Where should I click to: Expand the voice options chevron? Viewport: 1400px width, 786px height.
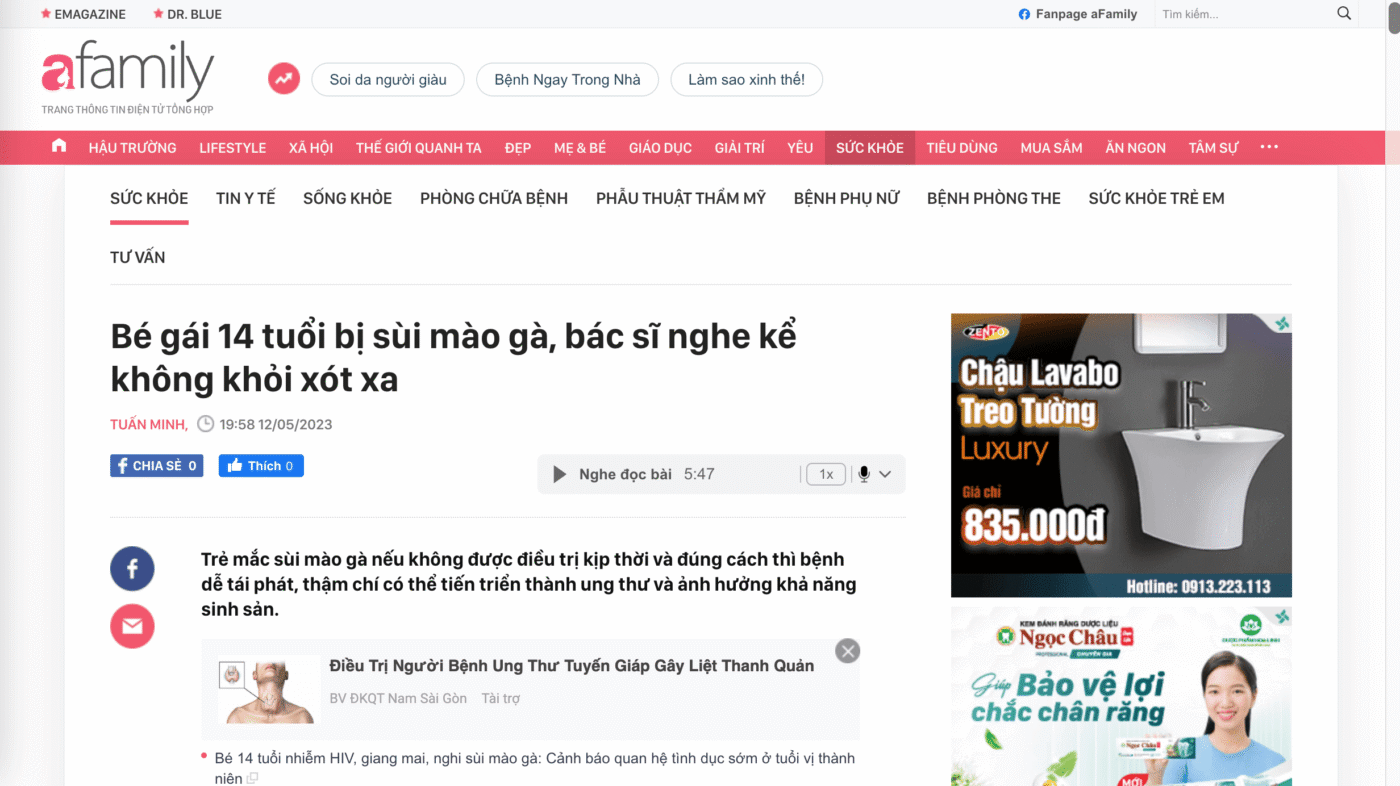click(885, 474)
